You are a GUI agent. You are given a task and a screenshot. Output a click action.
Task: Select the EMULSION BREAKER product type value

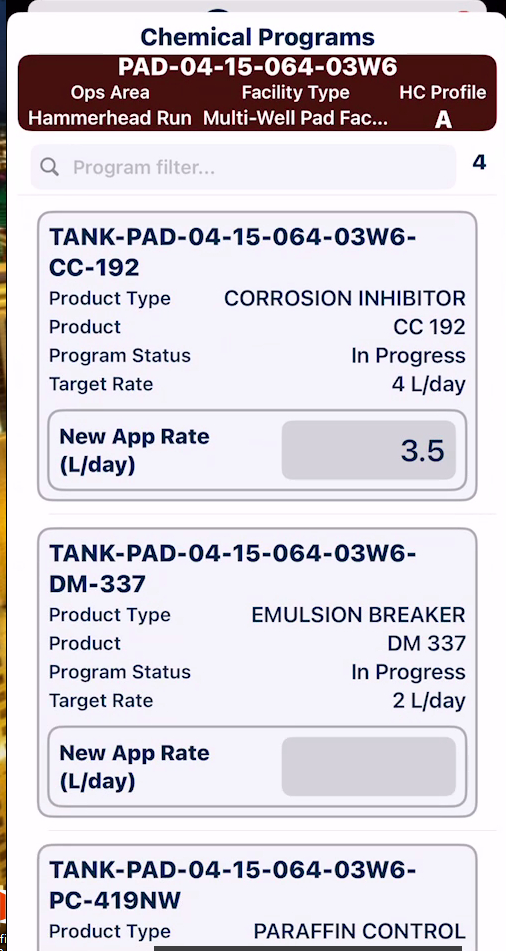click(x=358, y=615)
